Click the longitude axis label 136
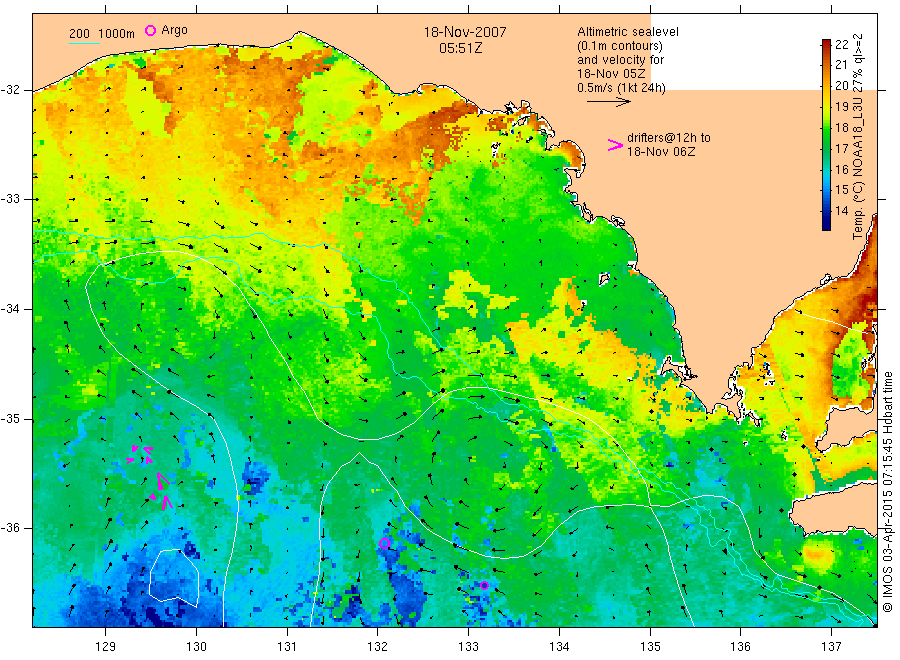This screenshot has width=900, height=660. tap(740, 647)
